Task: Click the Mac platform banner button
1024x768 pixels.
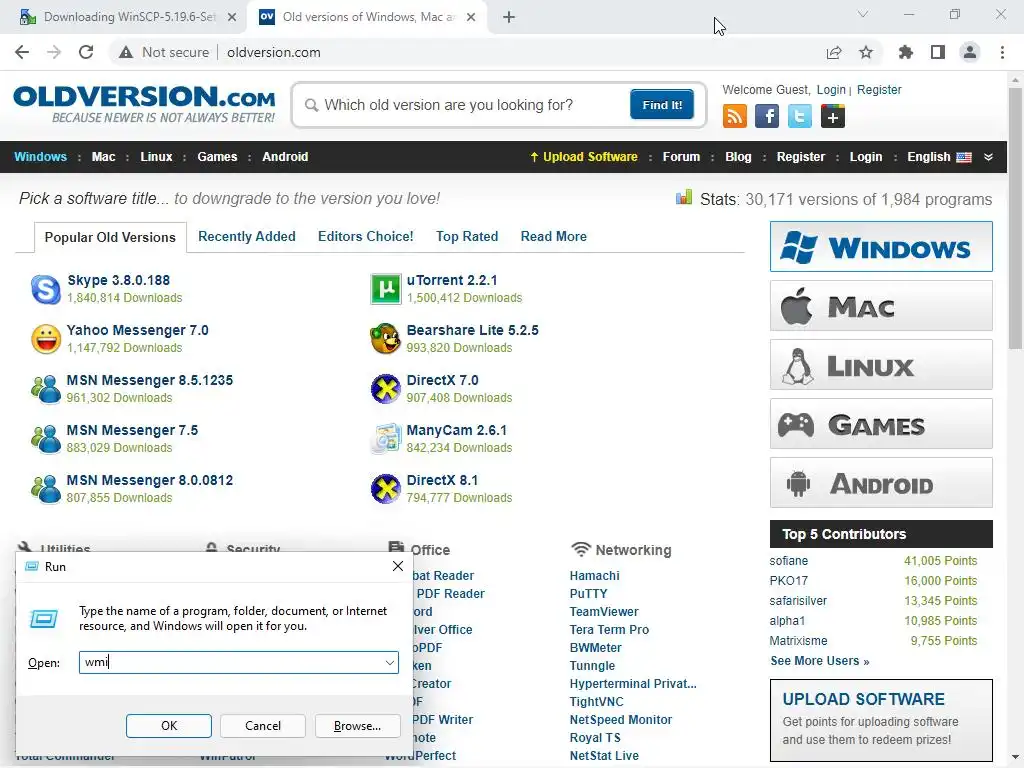Action: pos(881,306)
